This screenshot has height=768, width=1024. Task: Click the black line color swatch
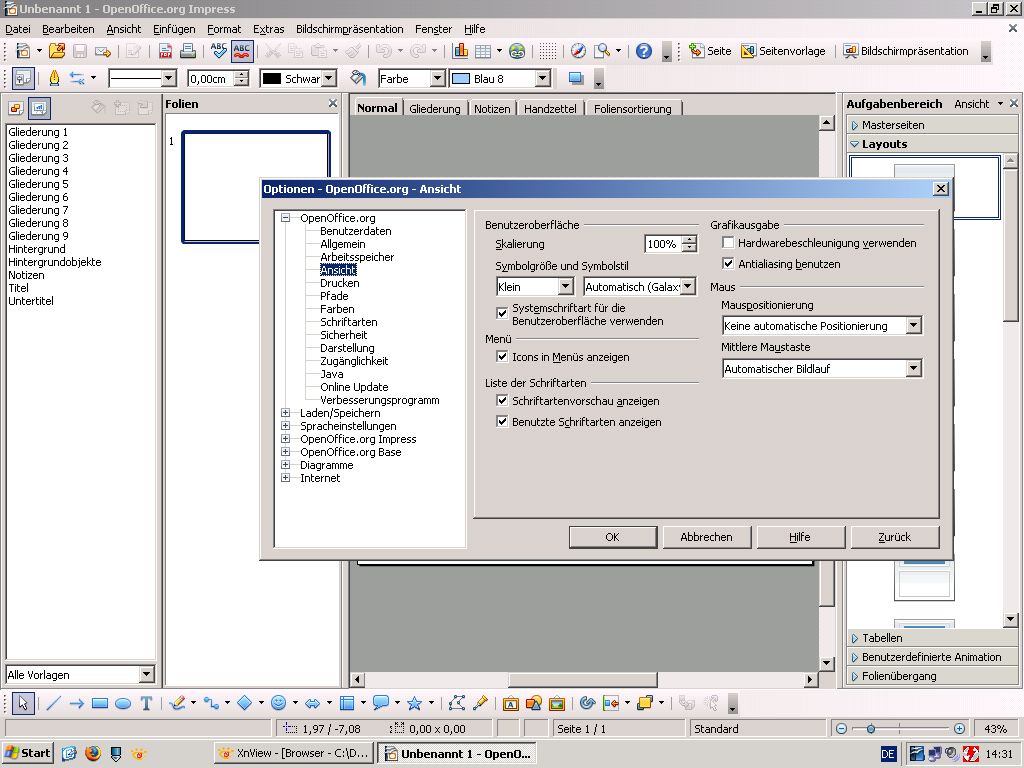tap(271, 78)
